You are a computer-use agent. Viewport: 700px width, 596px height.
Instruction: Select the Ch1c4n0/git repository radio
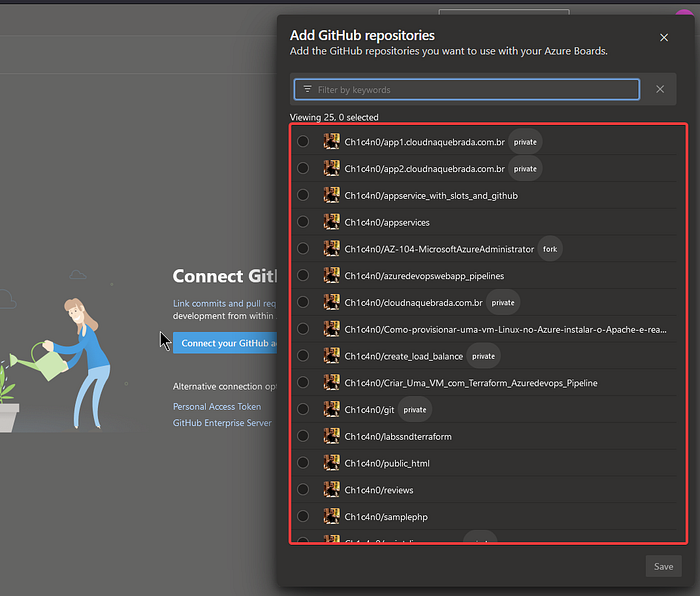303,409
